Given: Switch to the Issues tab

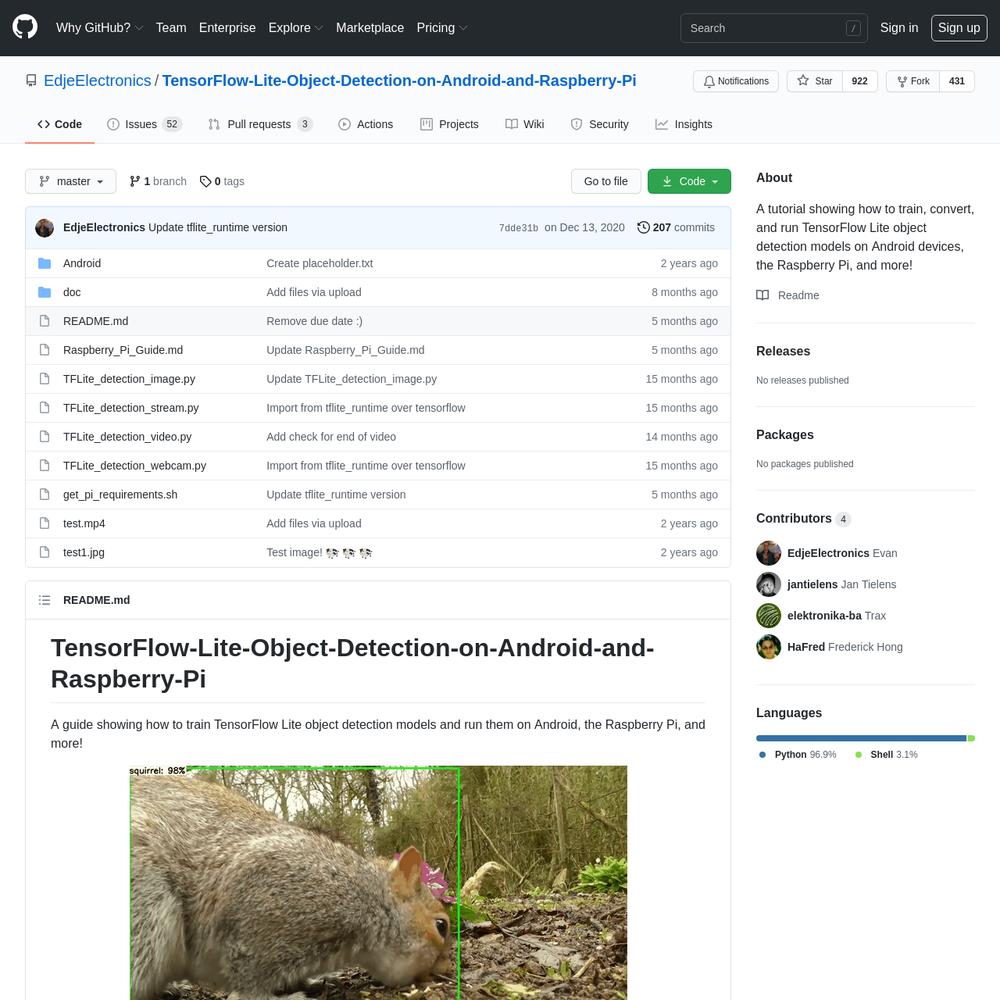Looking at the screenshot, I should pos(144,124).
